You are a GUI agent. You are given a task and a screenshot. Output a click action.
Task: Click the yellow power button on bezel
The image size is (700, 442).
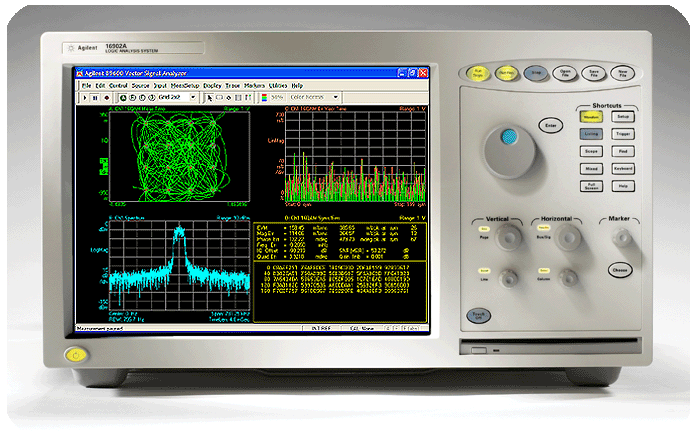(x=76, y=355)
